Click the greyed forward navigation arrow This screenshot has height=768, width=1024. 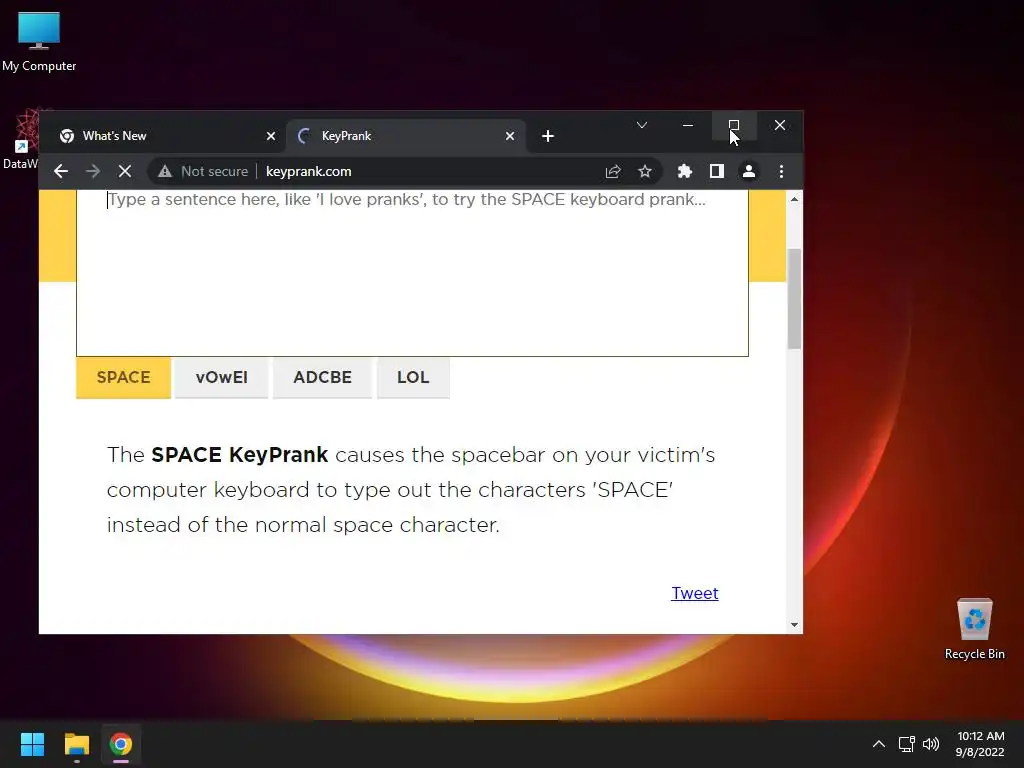(93, 171)
